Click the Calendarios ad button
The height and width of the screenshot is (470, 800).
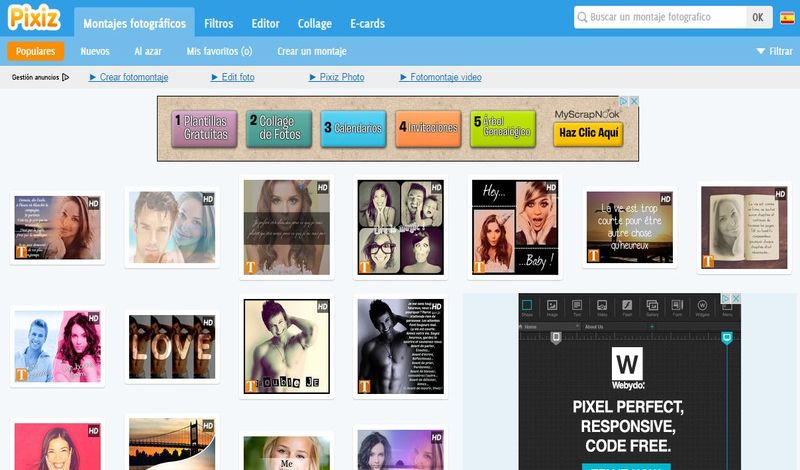tap(354, 129)
